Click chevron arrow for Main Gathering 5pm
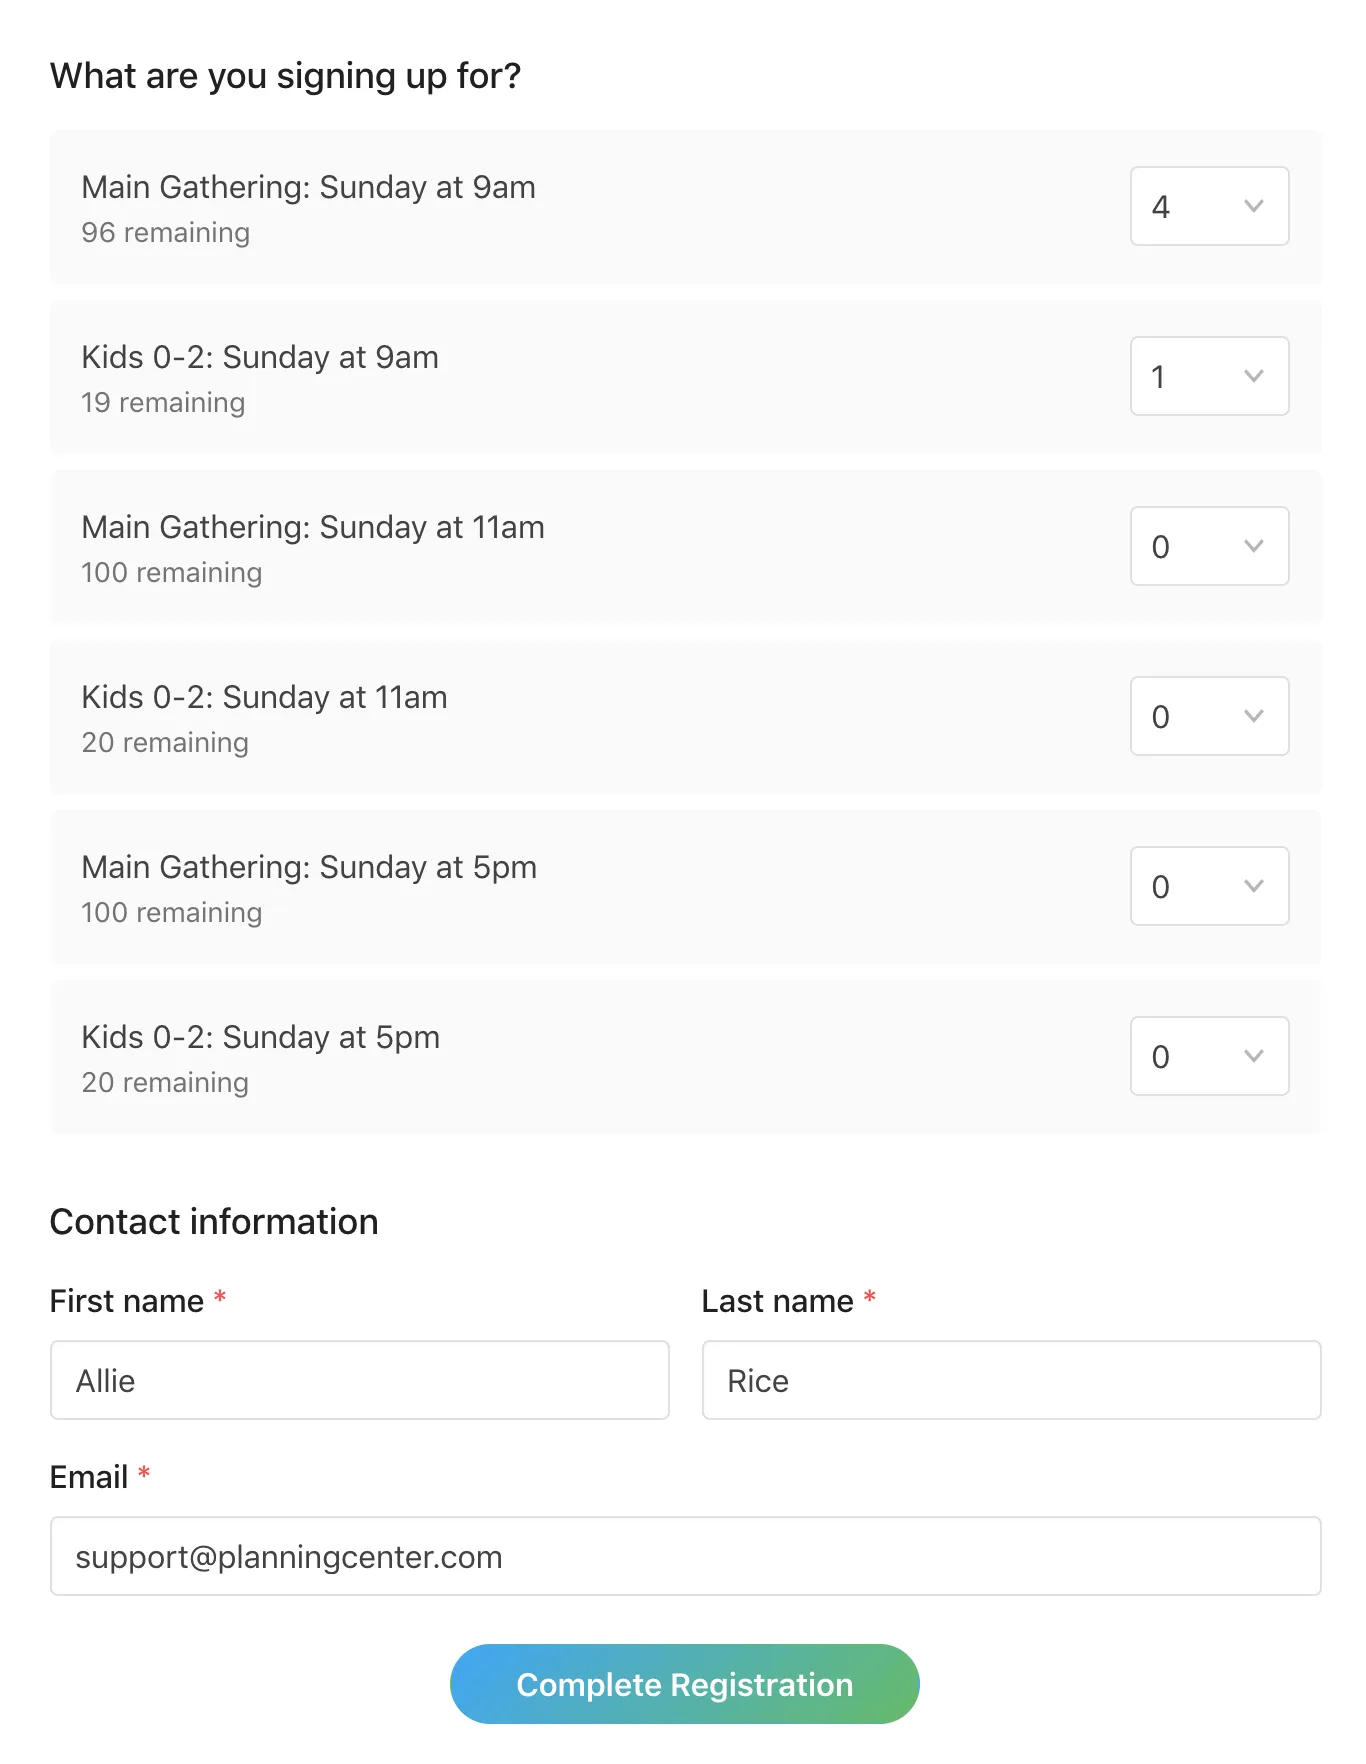The image size is (1366, 1764). (x=1253, y=886)
